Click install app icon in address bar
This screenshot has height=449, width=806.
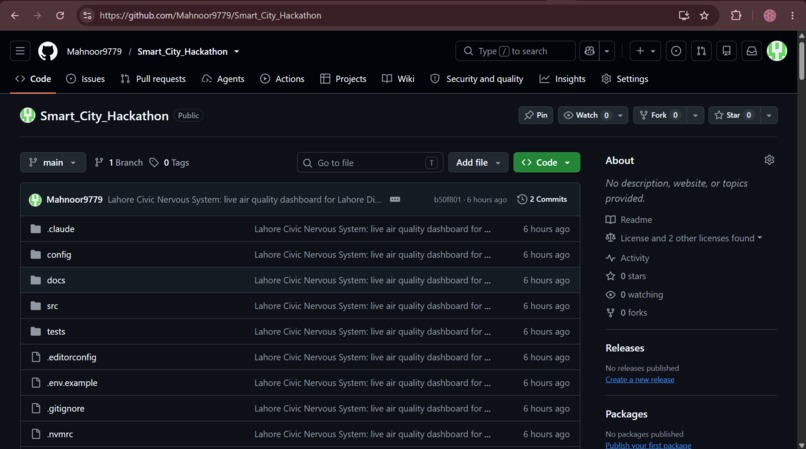(684, 15)
